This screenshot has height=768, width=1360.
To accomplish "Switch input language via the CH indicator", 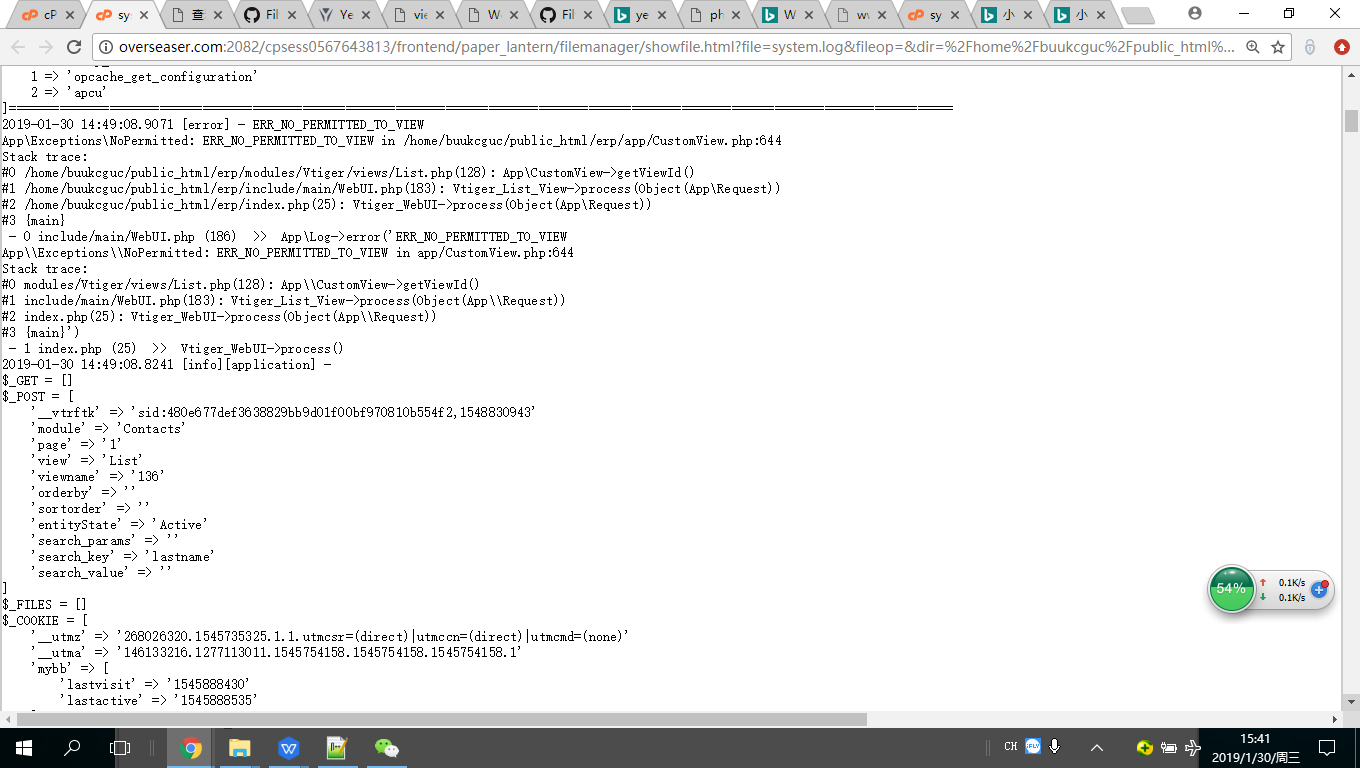I will coord(1011,747).
